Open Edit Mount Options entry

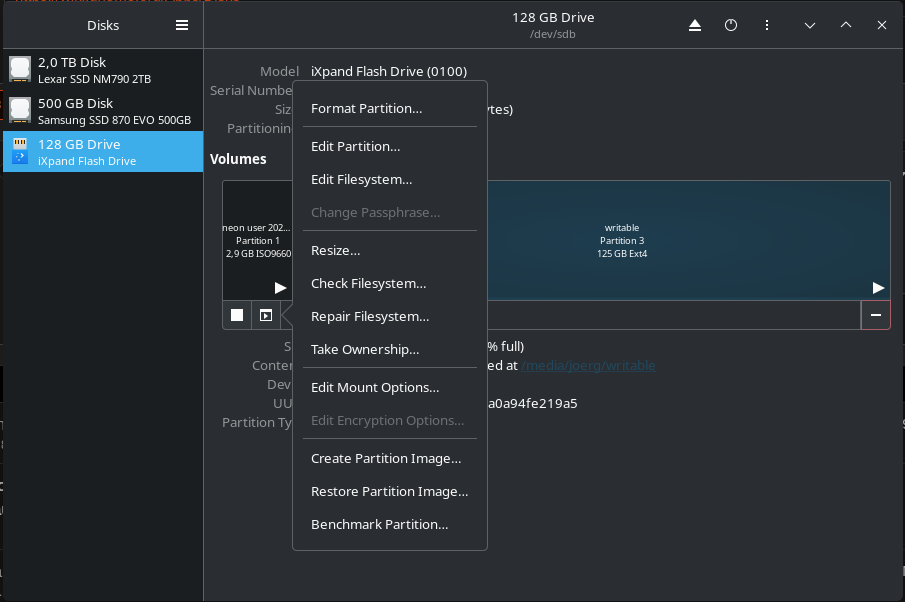pyautogui.click(x=375, y=388)
